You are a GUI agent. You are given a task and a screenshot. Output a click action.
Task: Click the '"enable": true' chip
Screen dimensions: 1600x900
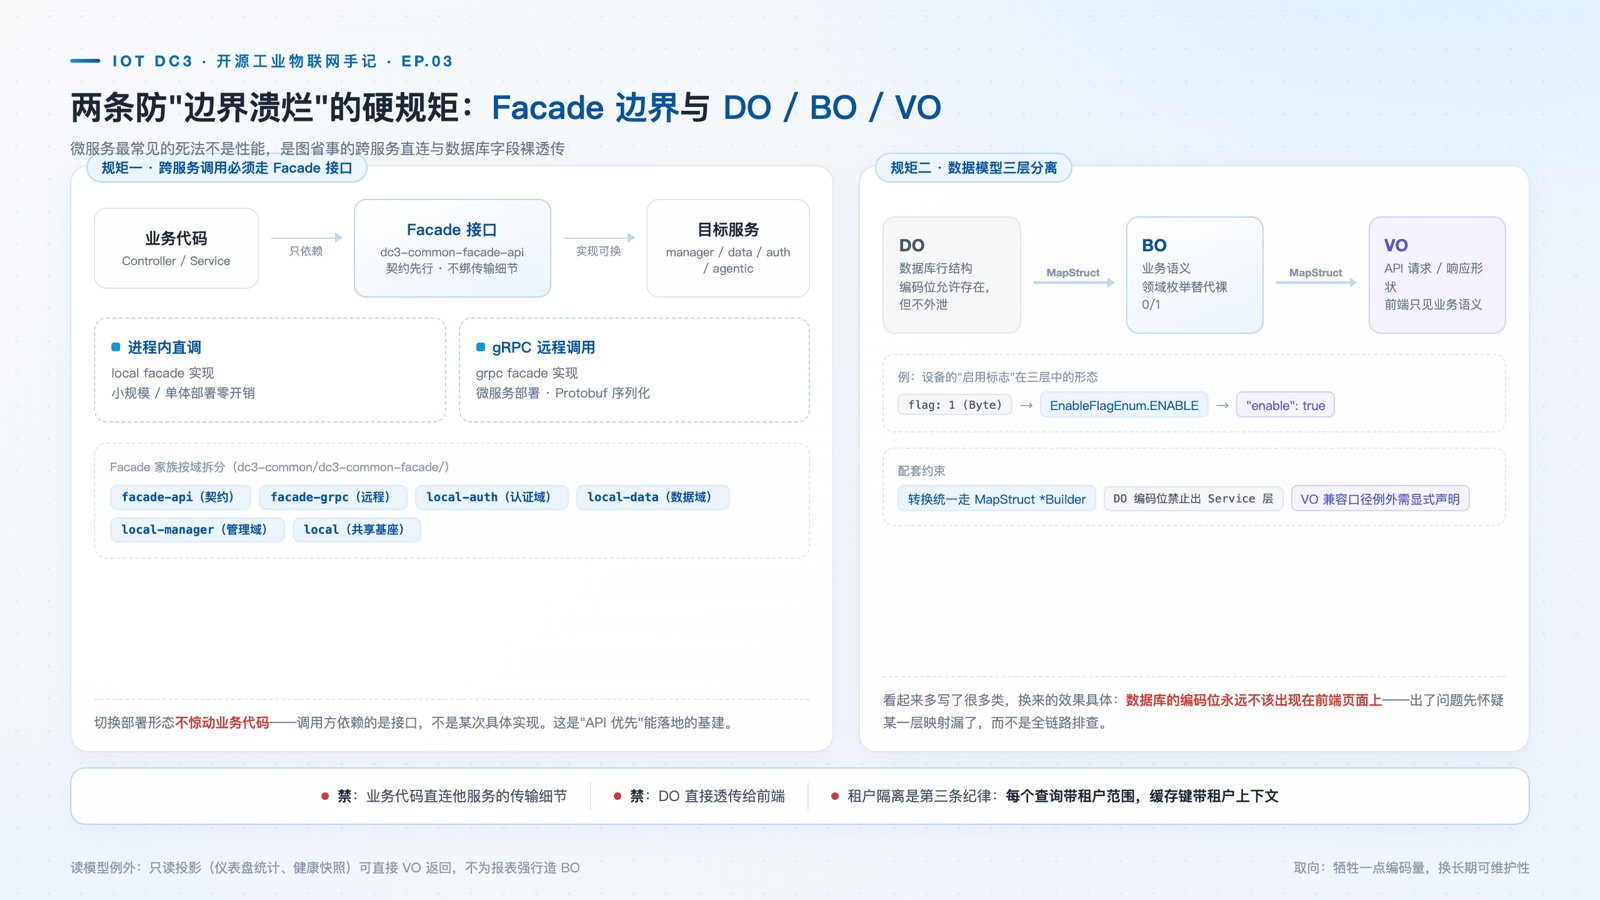(1285, 405)
